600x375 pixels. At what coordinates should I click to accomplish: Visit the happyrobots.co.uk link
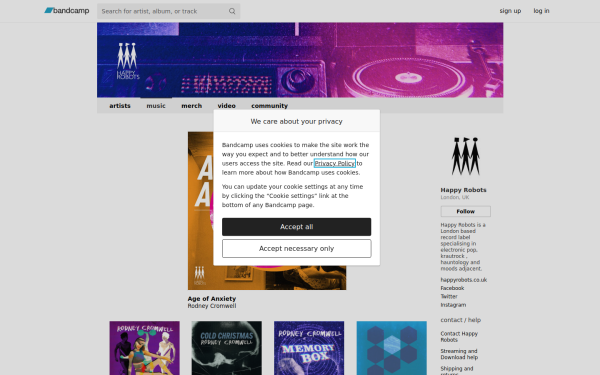463,280
